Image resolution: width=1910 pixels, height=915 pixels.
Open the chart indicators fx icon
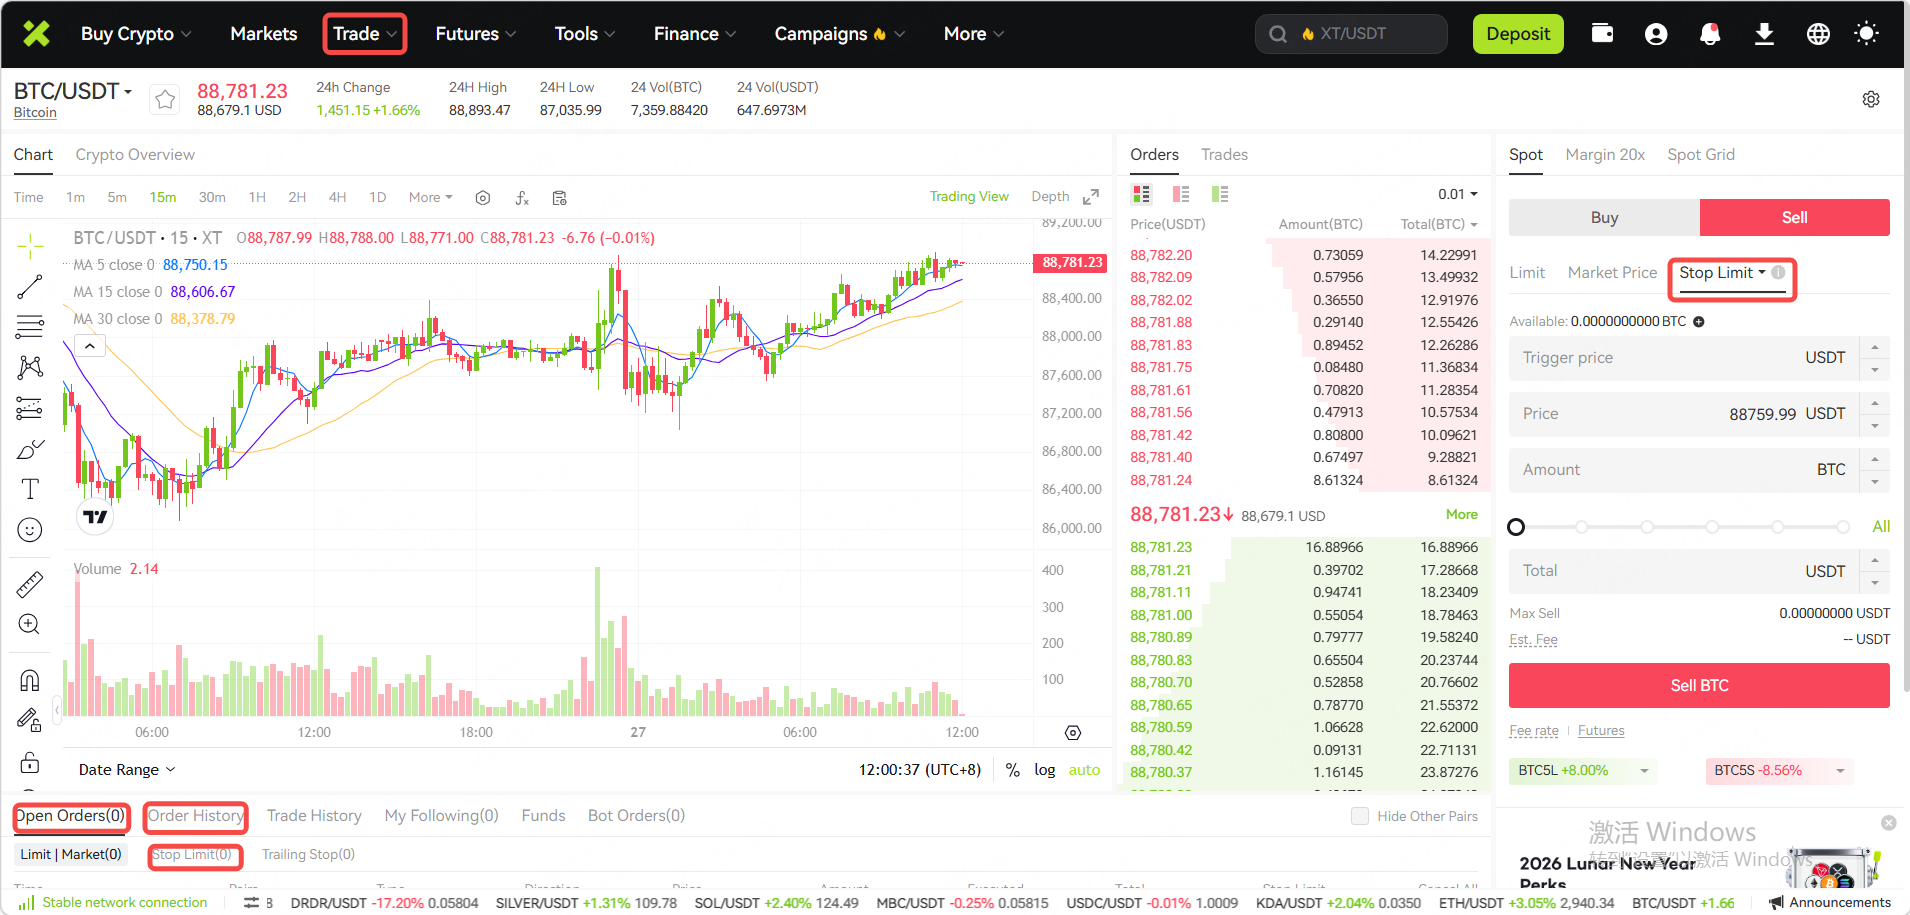point(521,198)
